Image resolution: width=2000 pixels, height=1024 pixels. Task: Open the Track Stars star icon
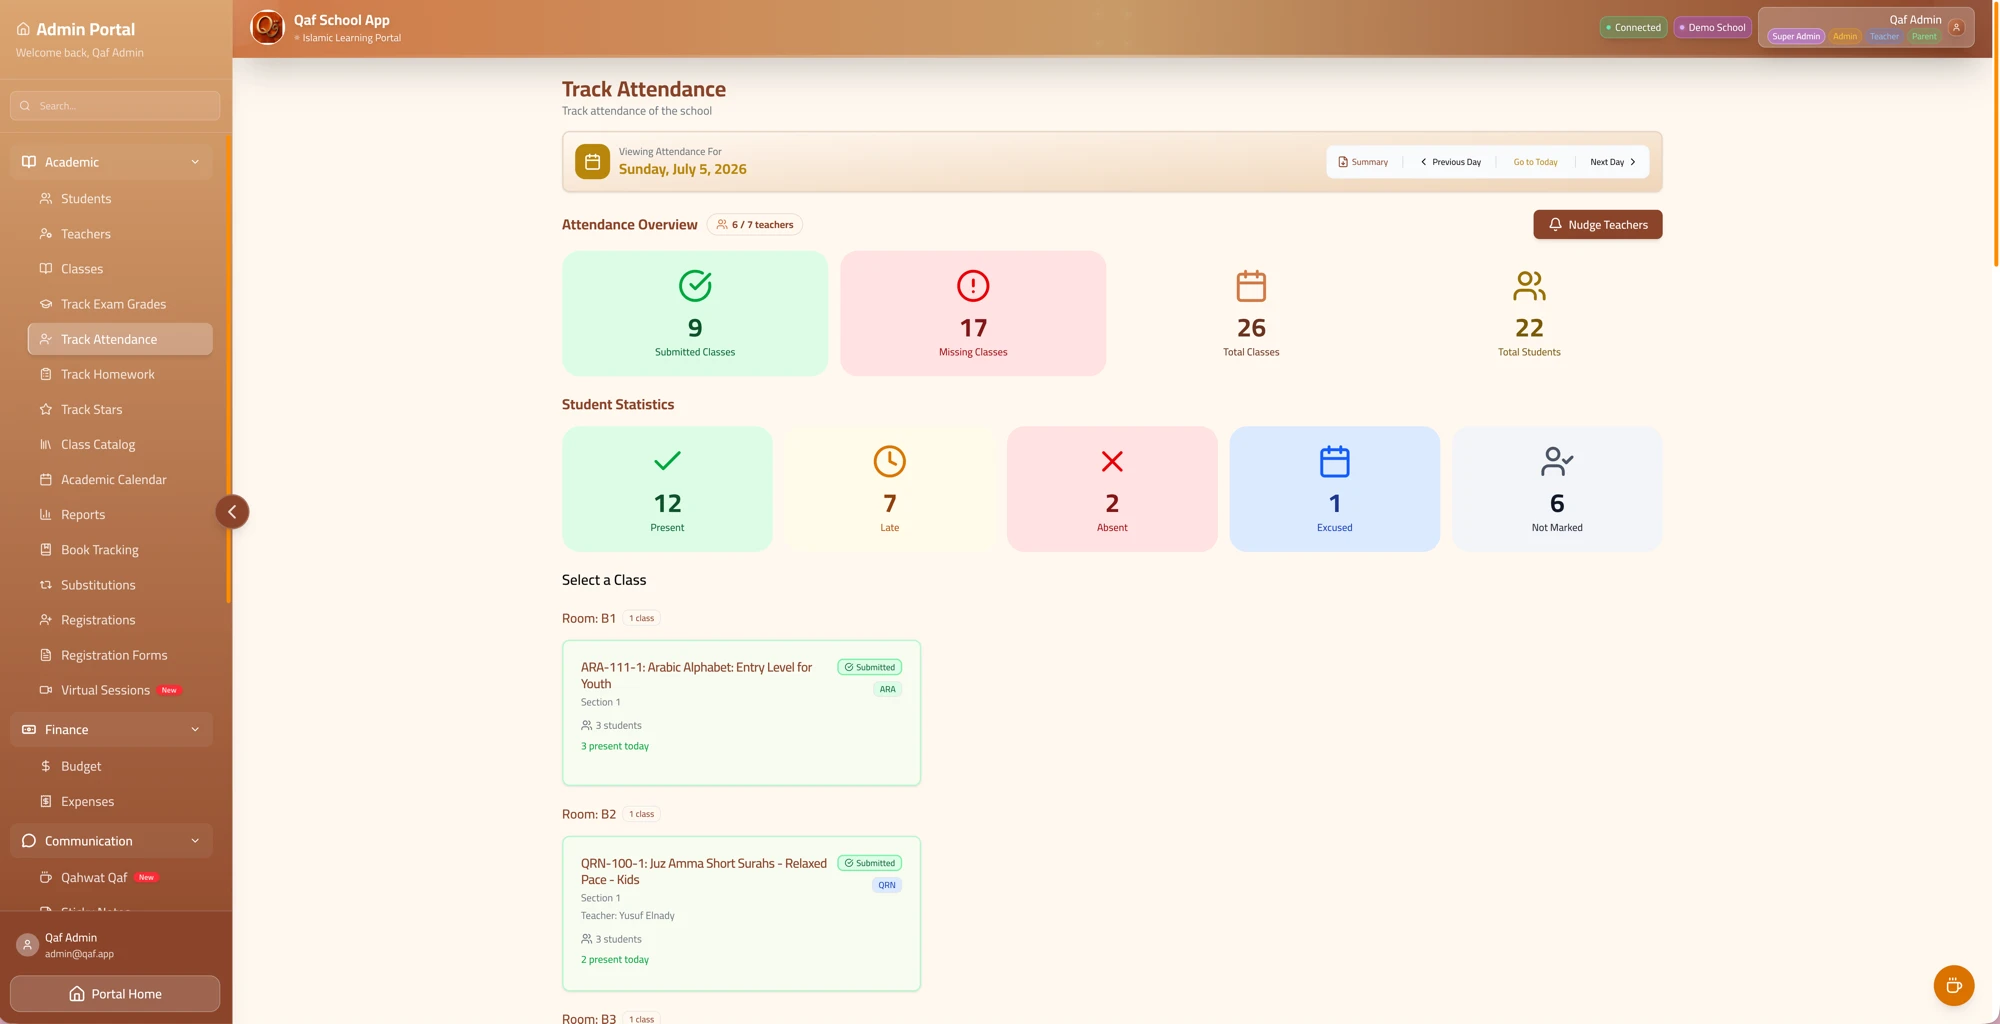[x=45, y=409]
